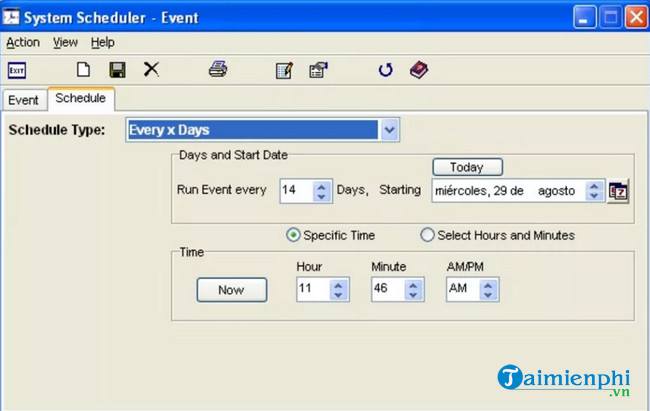
Task: Expand the Schedule Type dropdown arrow
Action: click(389, 130)
